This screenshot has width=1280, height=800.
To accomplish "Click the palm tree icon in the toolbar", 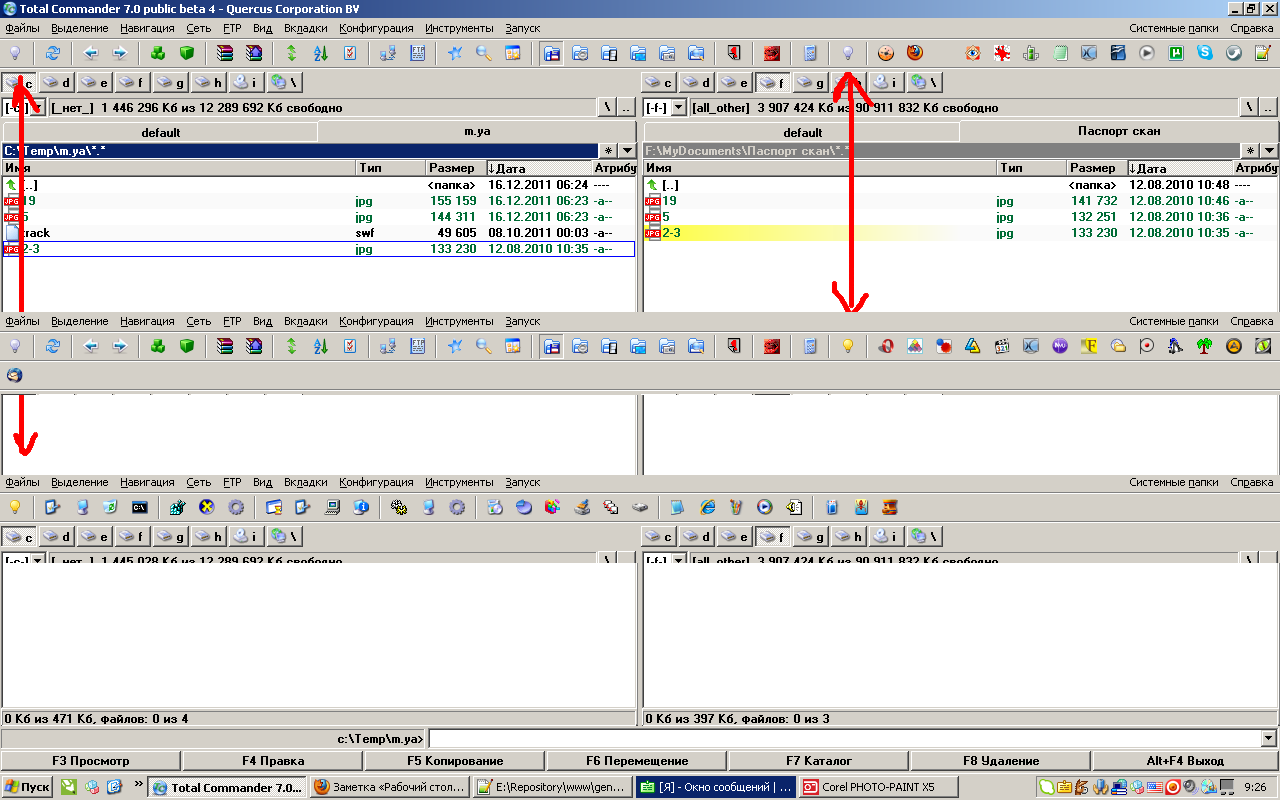I will 1205,346.
